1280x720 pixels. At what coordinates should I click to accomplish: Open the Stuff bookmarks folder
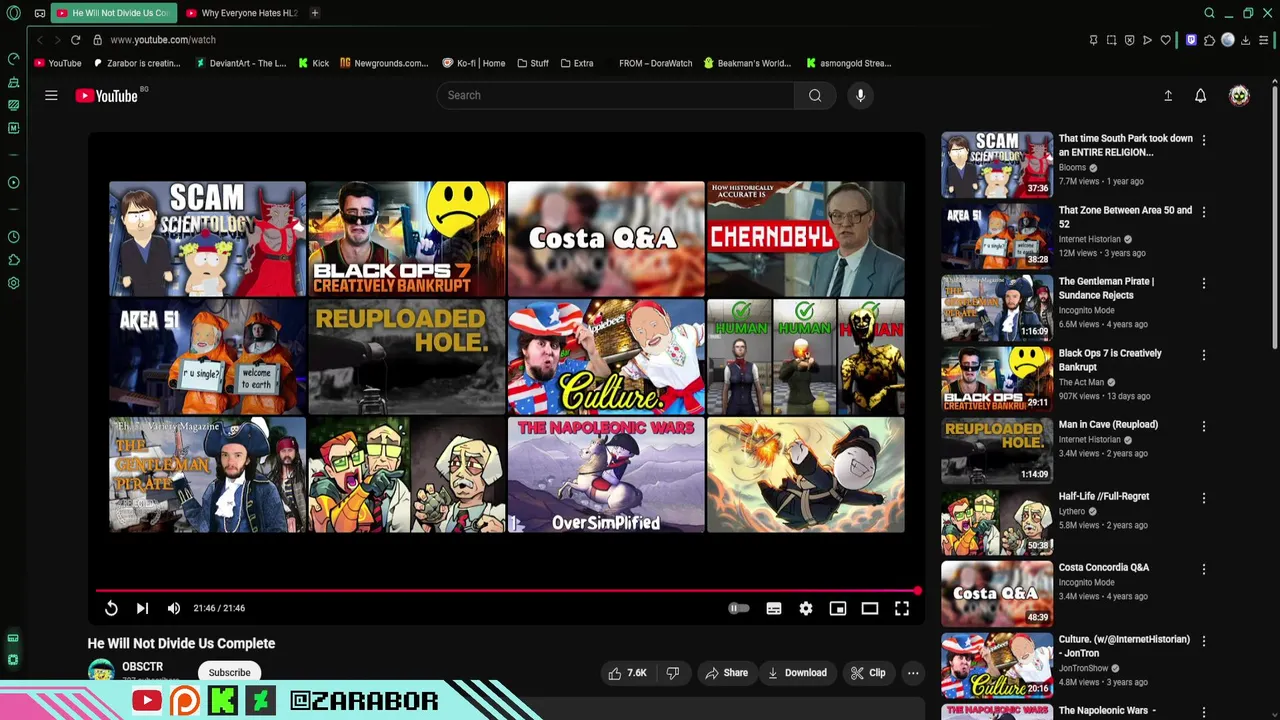coord(533,63)
